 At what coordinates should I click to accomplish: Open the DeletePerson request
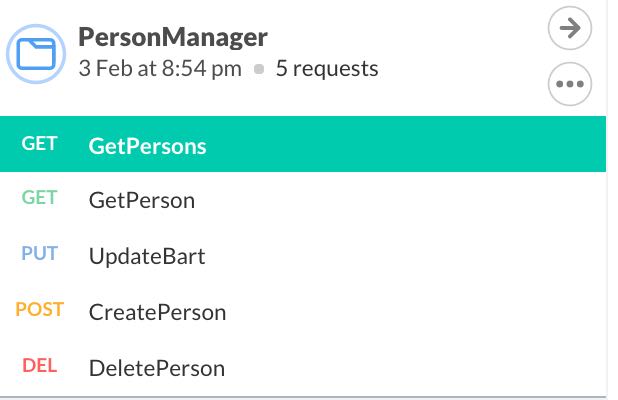point(156,368)
